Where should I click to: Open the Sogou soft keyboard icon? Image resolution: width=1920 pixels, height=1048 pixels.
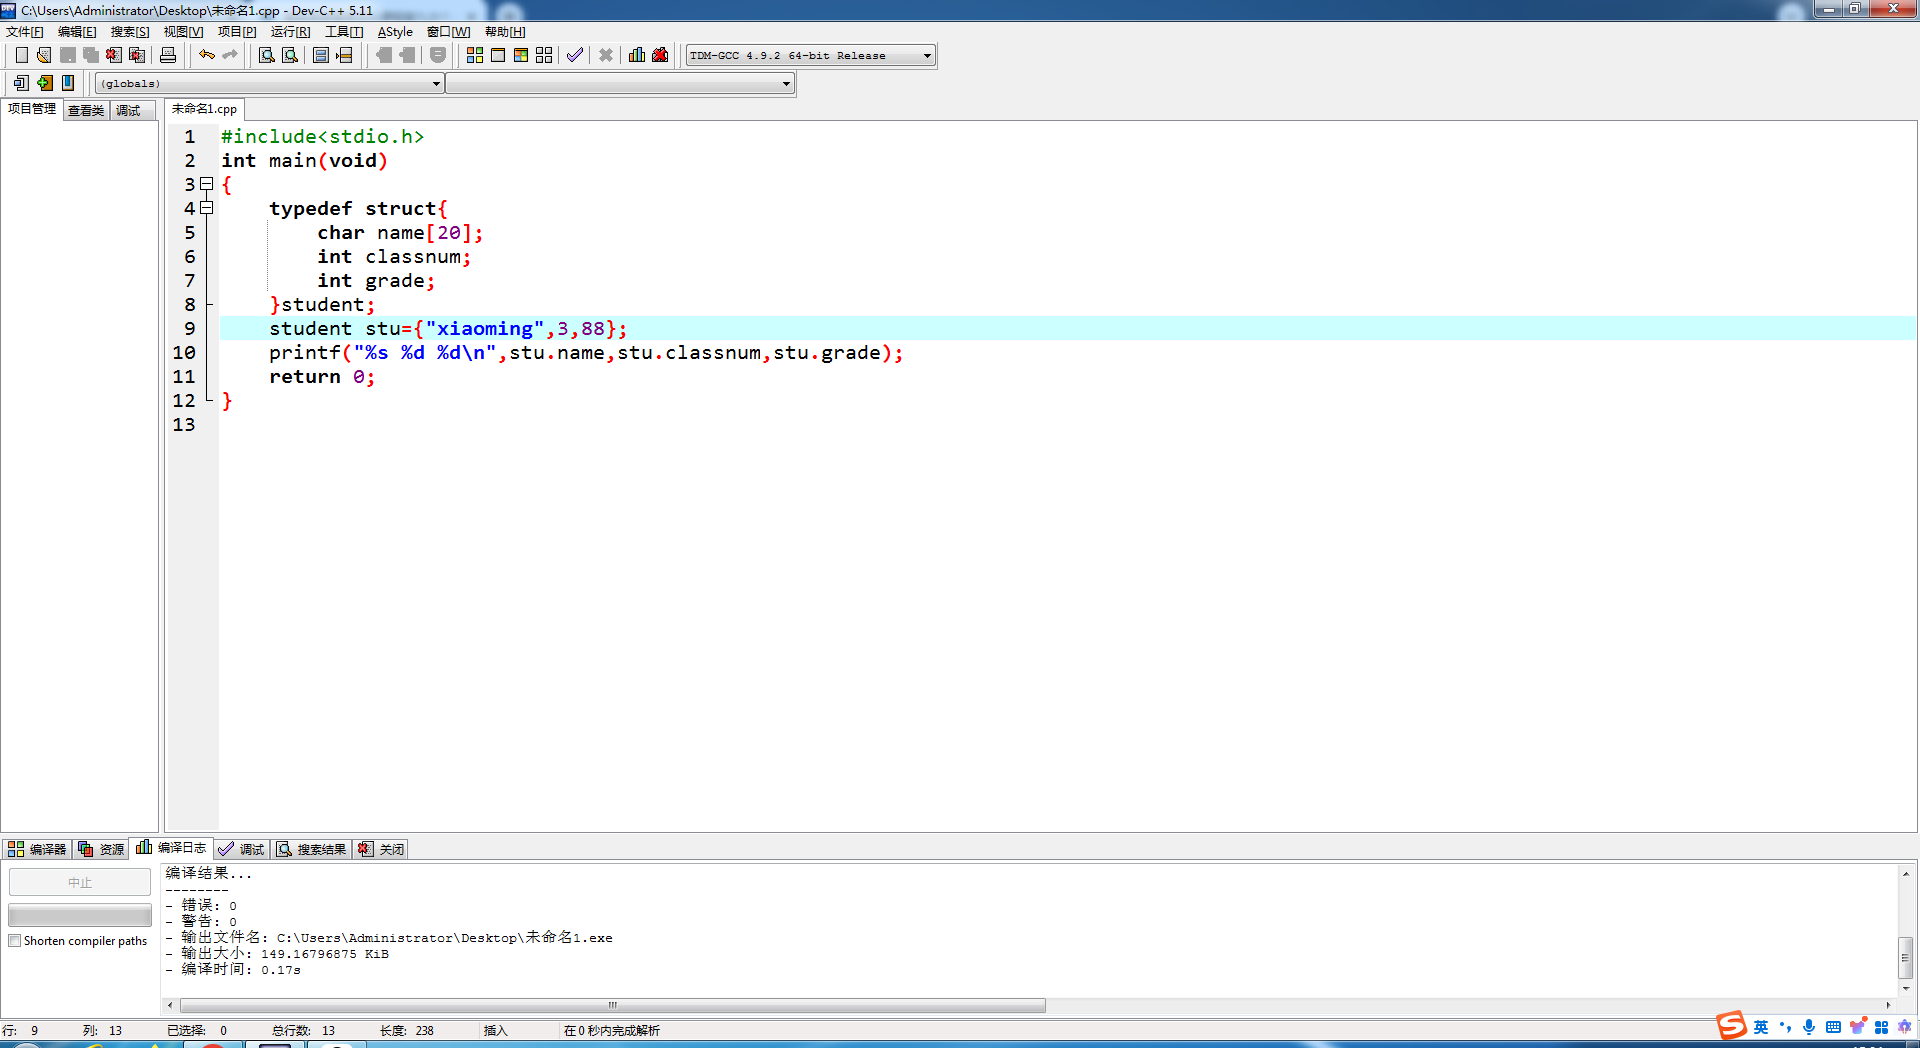[1833, 1027]
